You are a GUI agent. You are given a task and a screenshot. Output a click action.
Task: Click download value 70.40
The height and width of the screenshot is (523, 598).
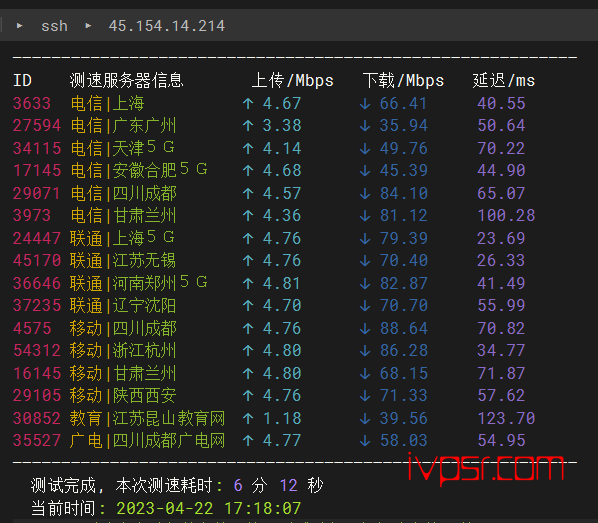click(x=403, y=261)
